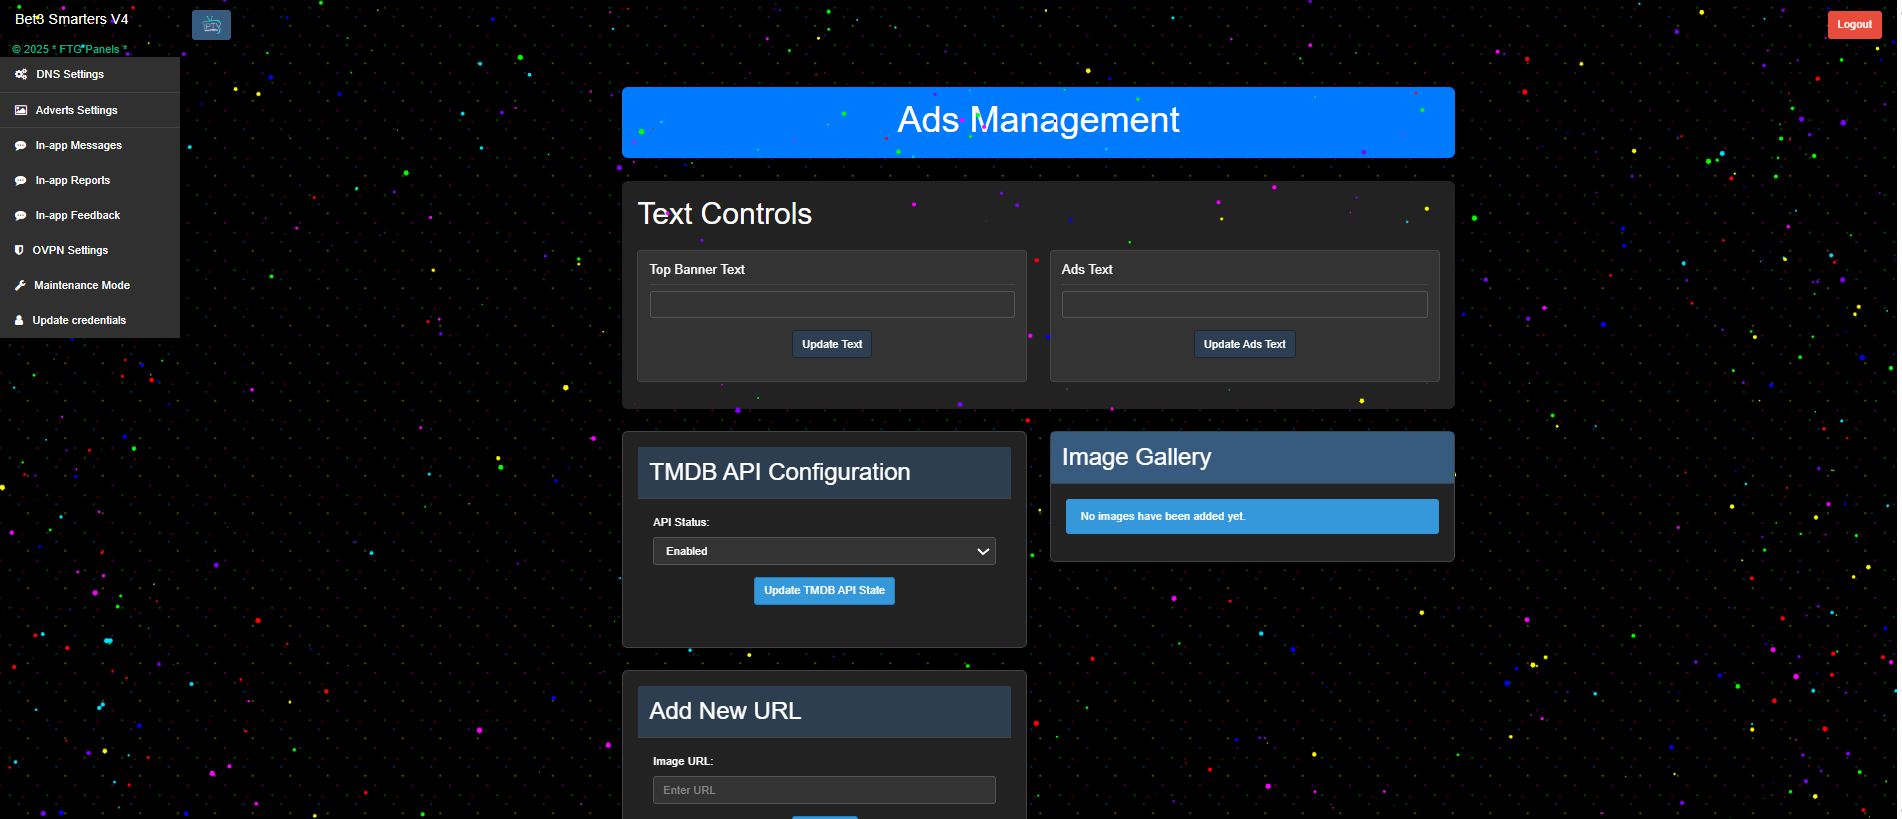The image size is (1902, 819).
Task: Open Update credentials from the sidebar
Action: pyautogui.click(x=79, y=321)
